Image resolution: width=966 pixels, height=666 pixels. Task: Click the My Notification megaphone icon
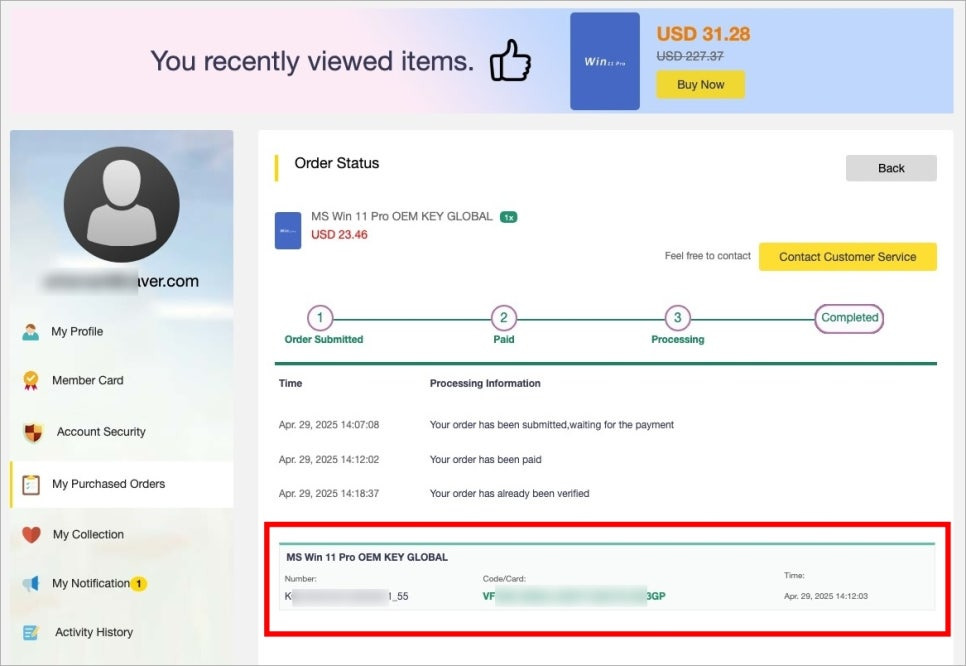(31, 583)
